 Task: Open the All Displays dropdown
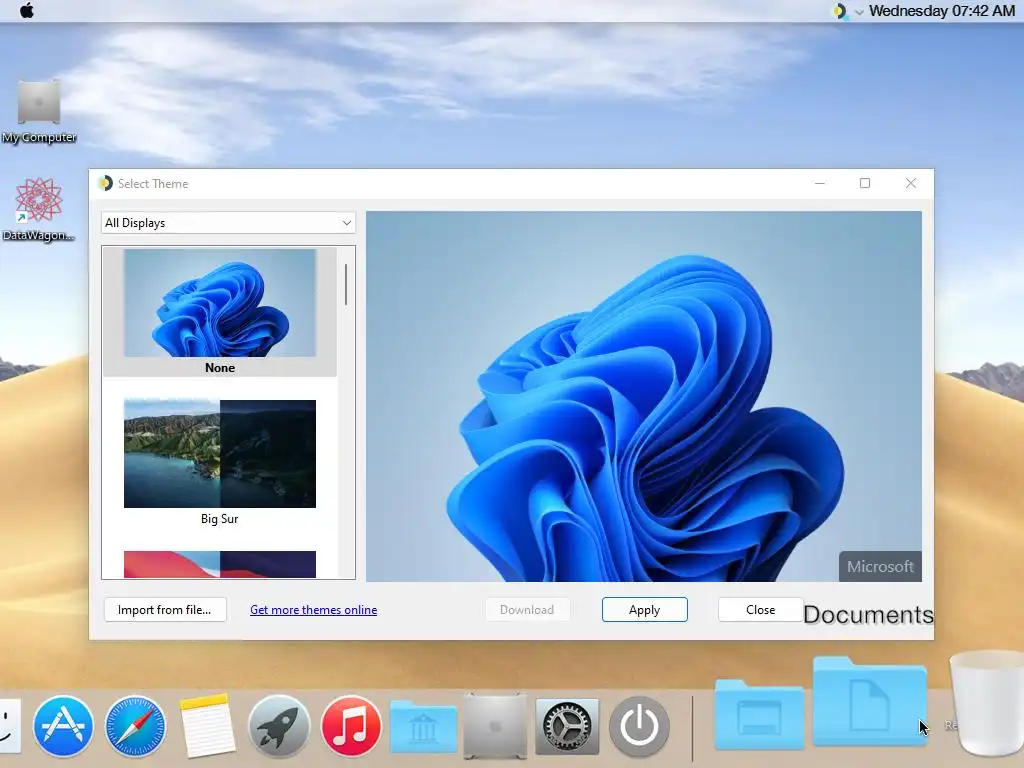[x=228, y=223]
